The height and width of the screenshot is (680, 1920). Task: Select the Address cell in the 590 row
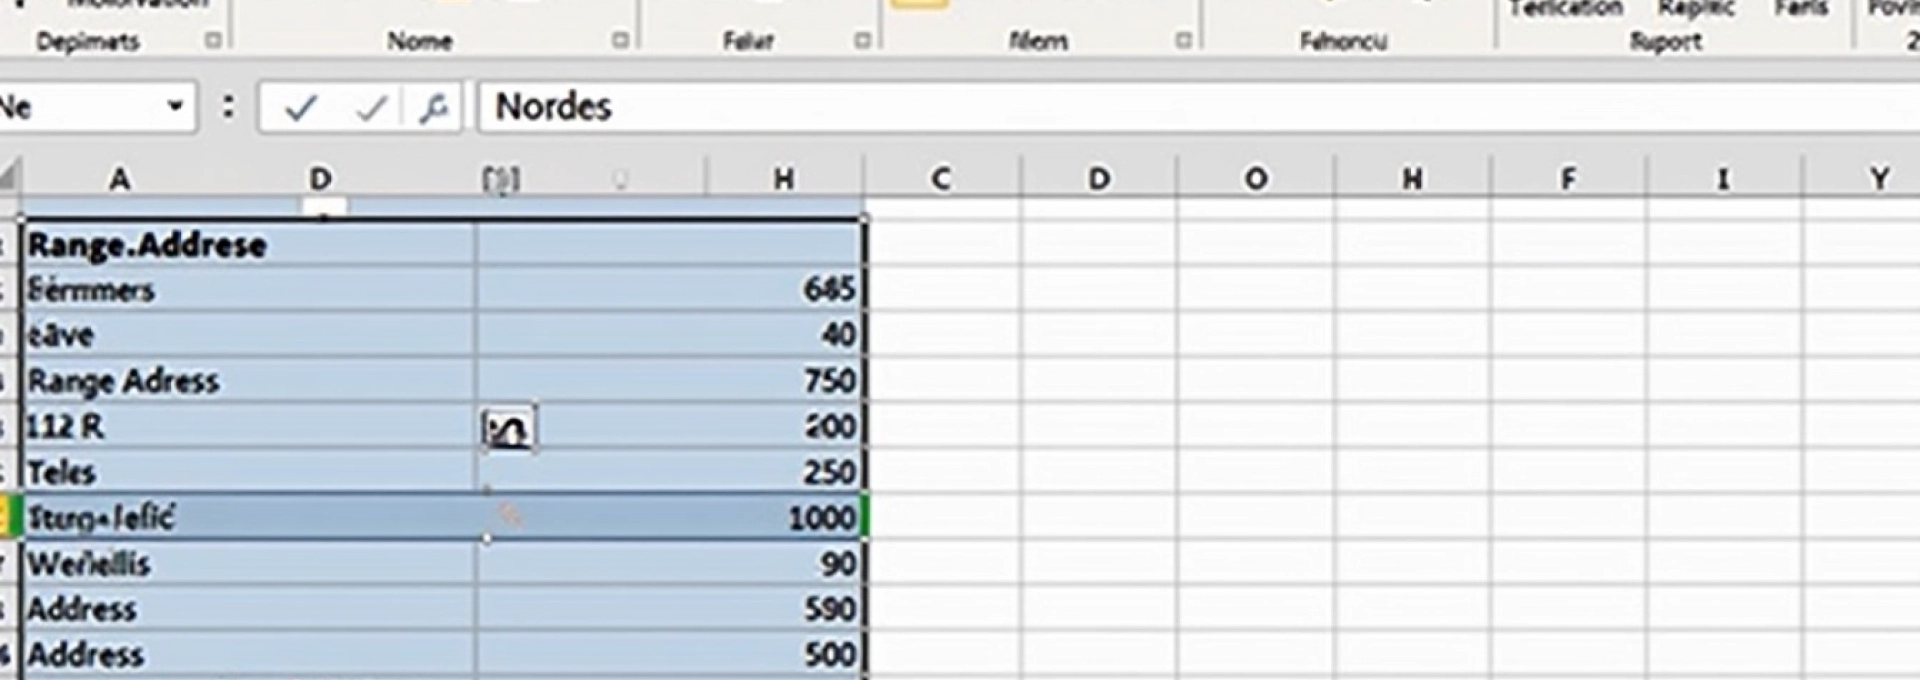[249, 609]
